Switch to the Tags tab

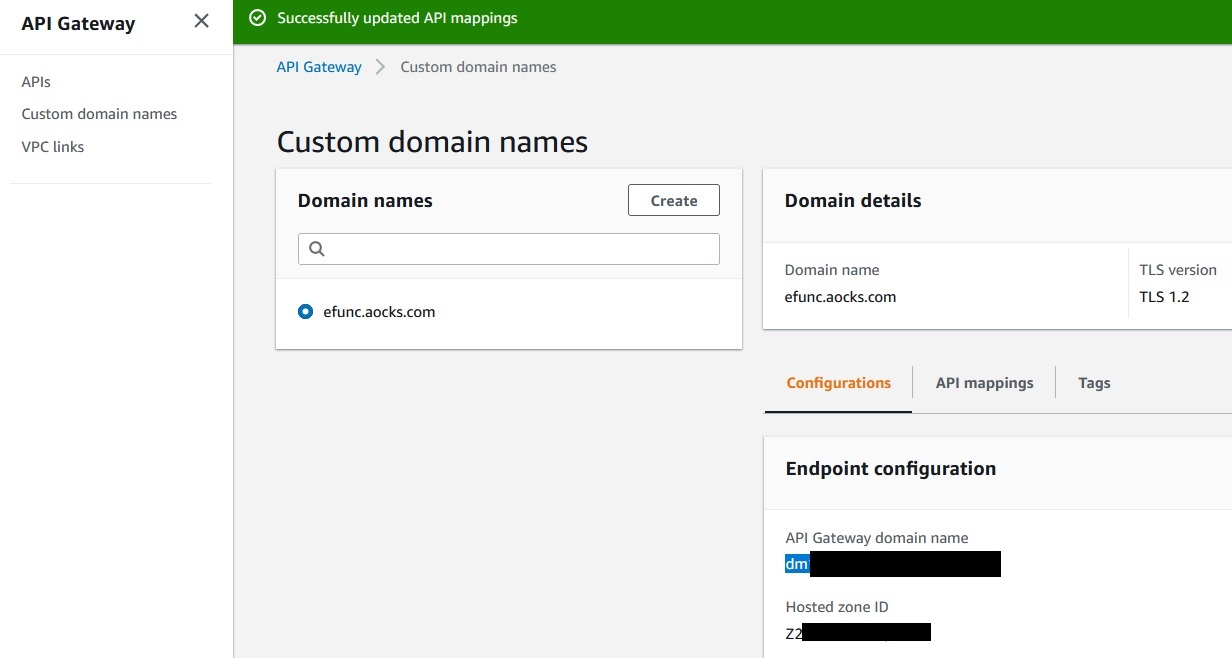[1094, 383]
